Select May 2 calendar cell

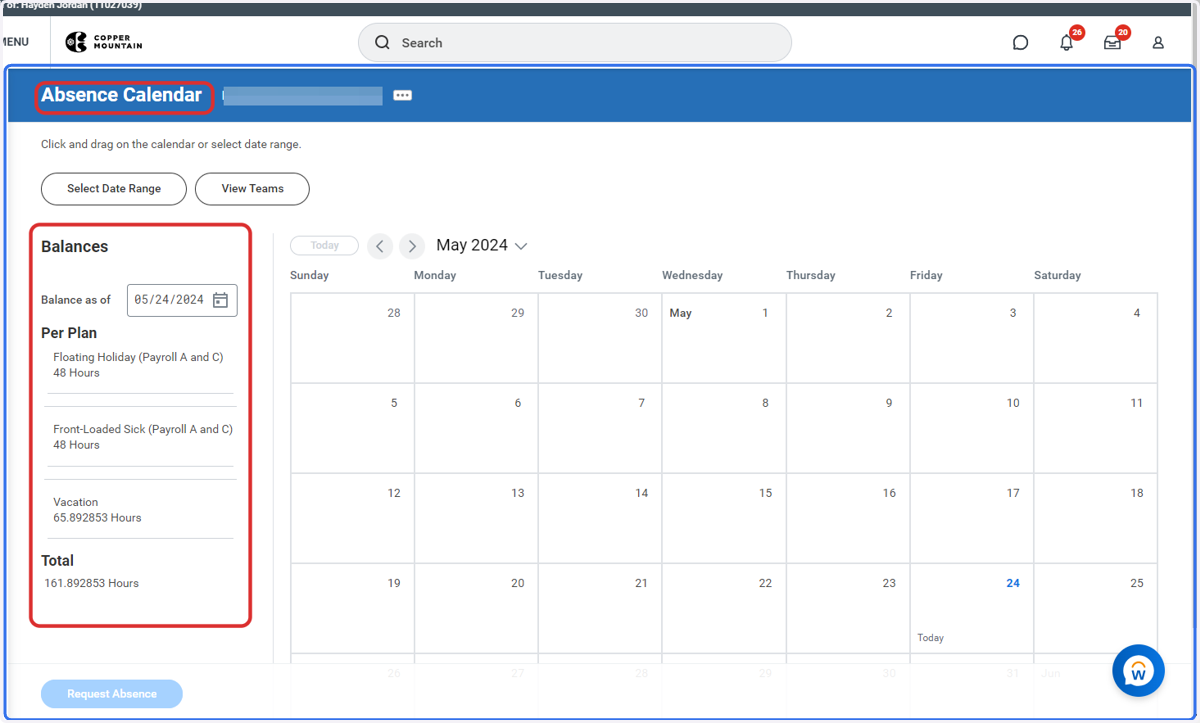[x=847, y=338]
